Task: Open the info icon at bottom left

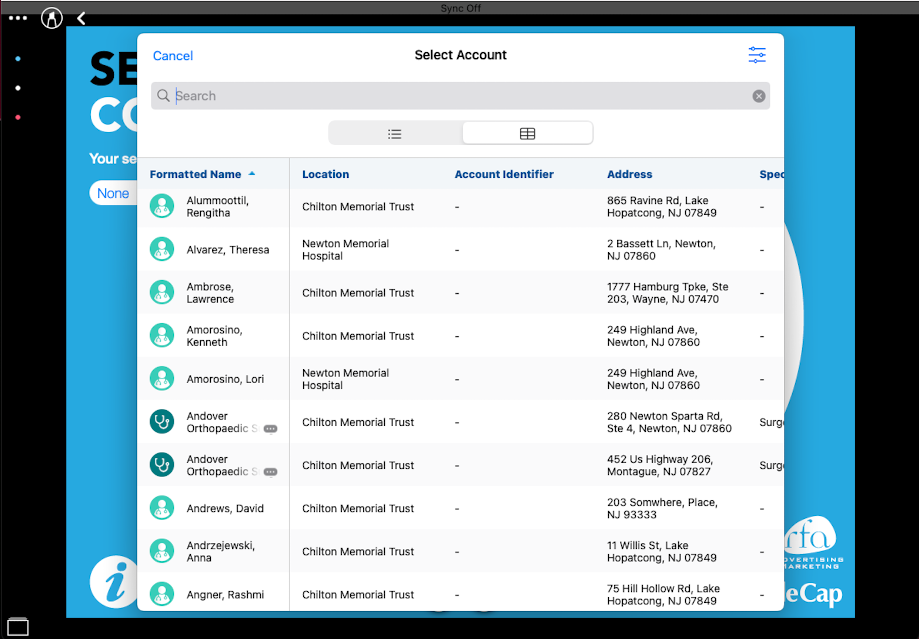Action: [110, 582]
